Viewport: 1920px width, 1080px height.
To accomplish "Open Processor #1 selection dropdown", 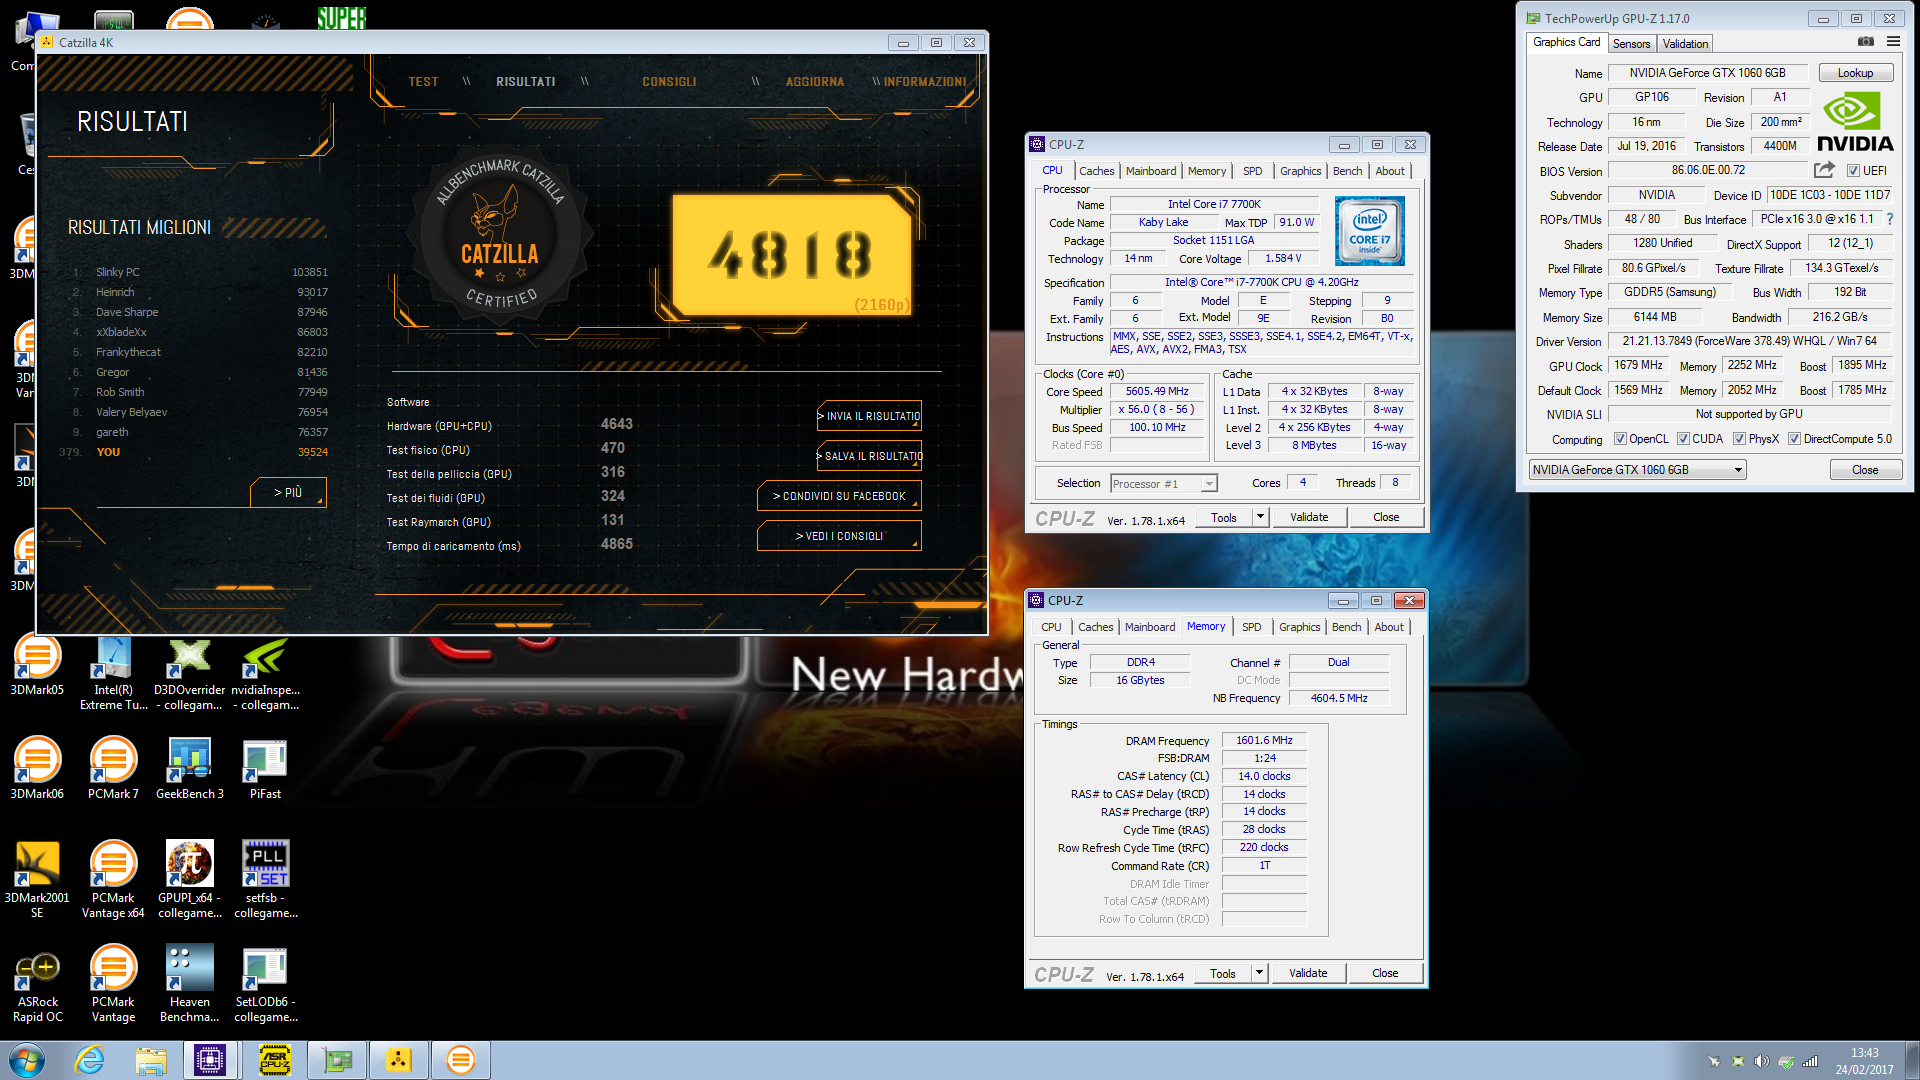I will pos(1209,484).
